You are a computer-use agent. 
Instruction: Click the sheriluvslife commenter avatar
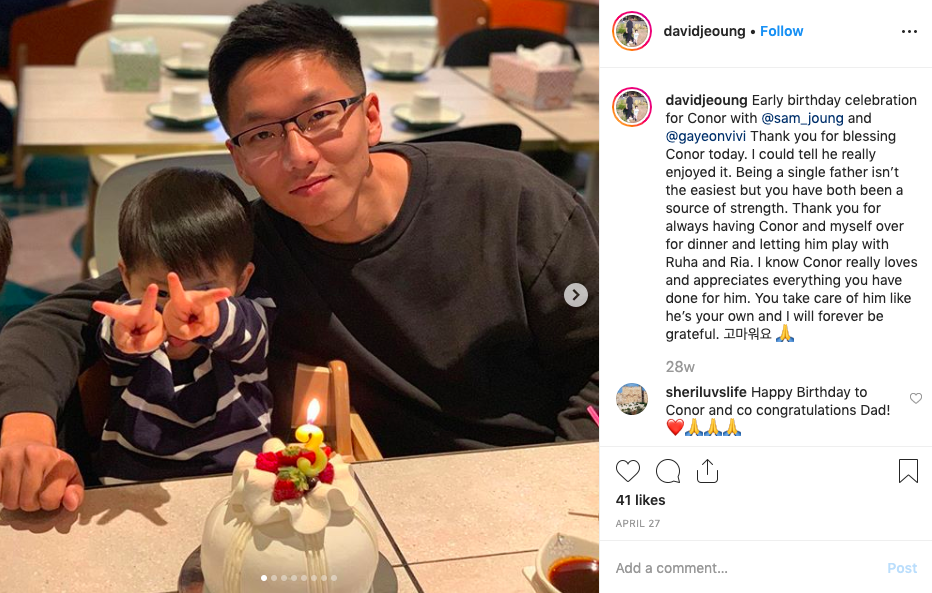click(x=632, y=399)
